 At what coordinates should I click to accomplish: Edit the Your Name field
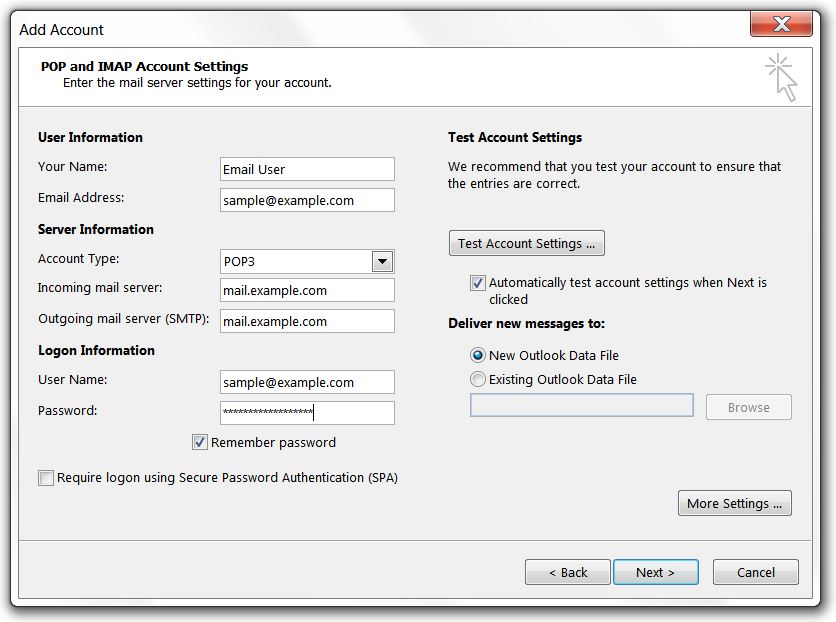307,169
